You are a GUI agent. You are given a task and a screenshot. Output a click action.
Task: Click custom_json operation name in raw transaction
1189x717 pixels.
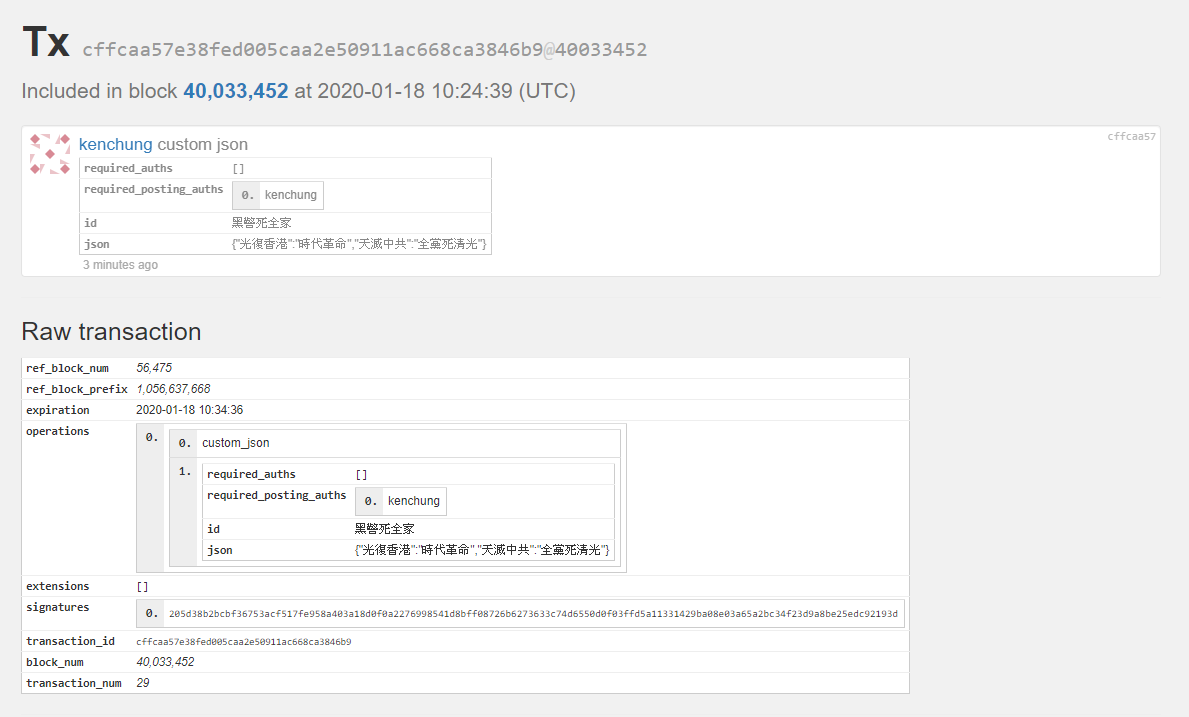coord(236,443)
